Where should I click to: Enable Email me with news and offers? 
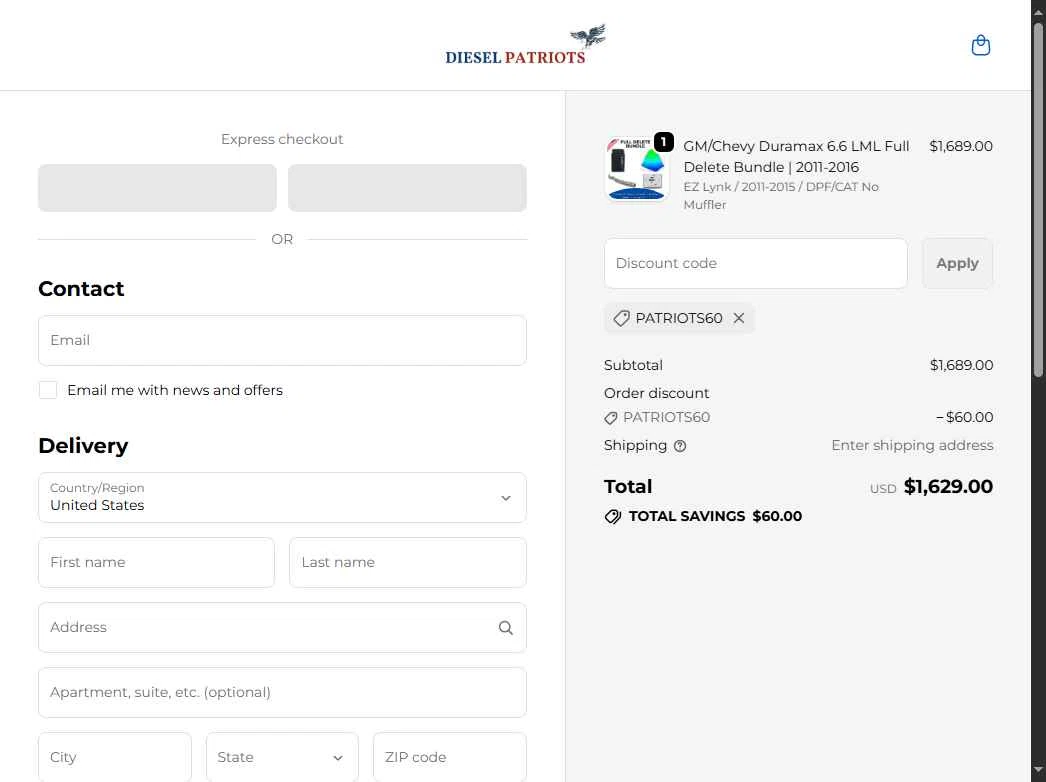[x=48, y=390]
